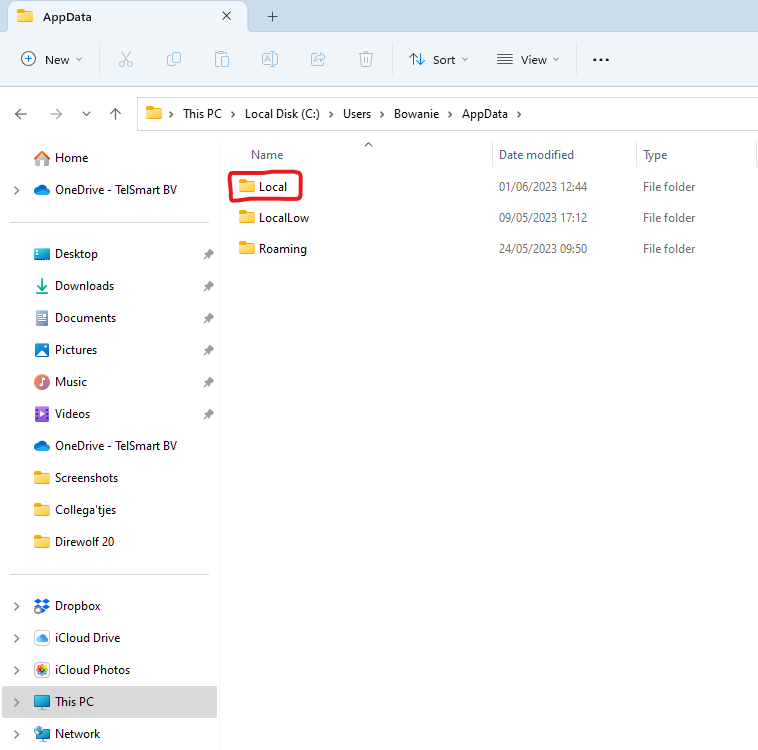Navigate back with the left arrow
This screenshot has height=750, width=758.
[21, 114]
